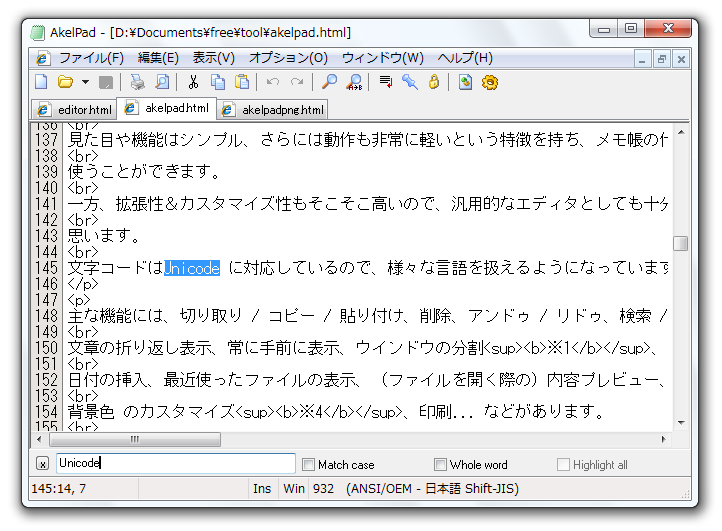Click the horizontal scrollbar left arrow

point(39,439)
